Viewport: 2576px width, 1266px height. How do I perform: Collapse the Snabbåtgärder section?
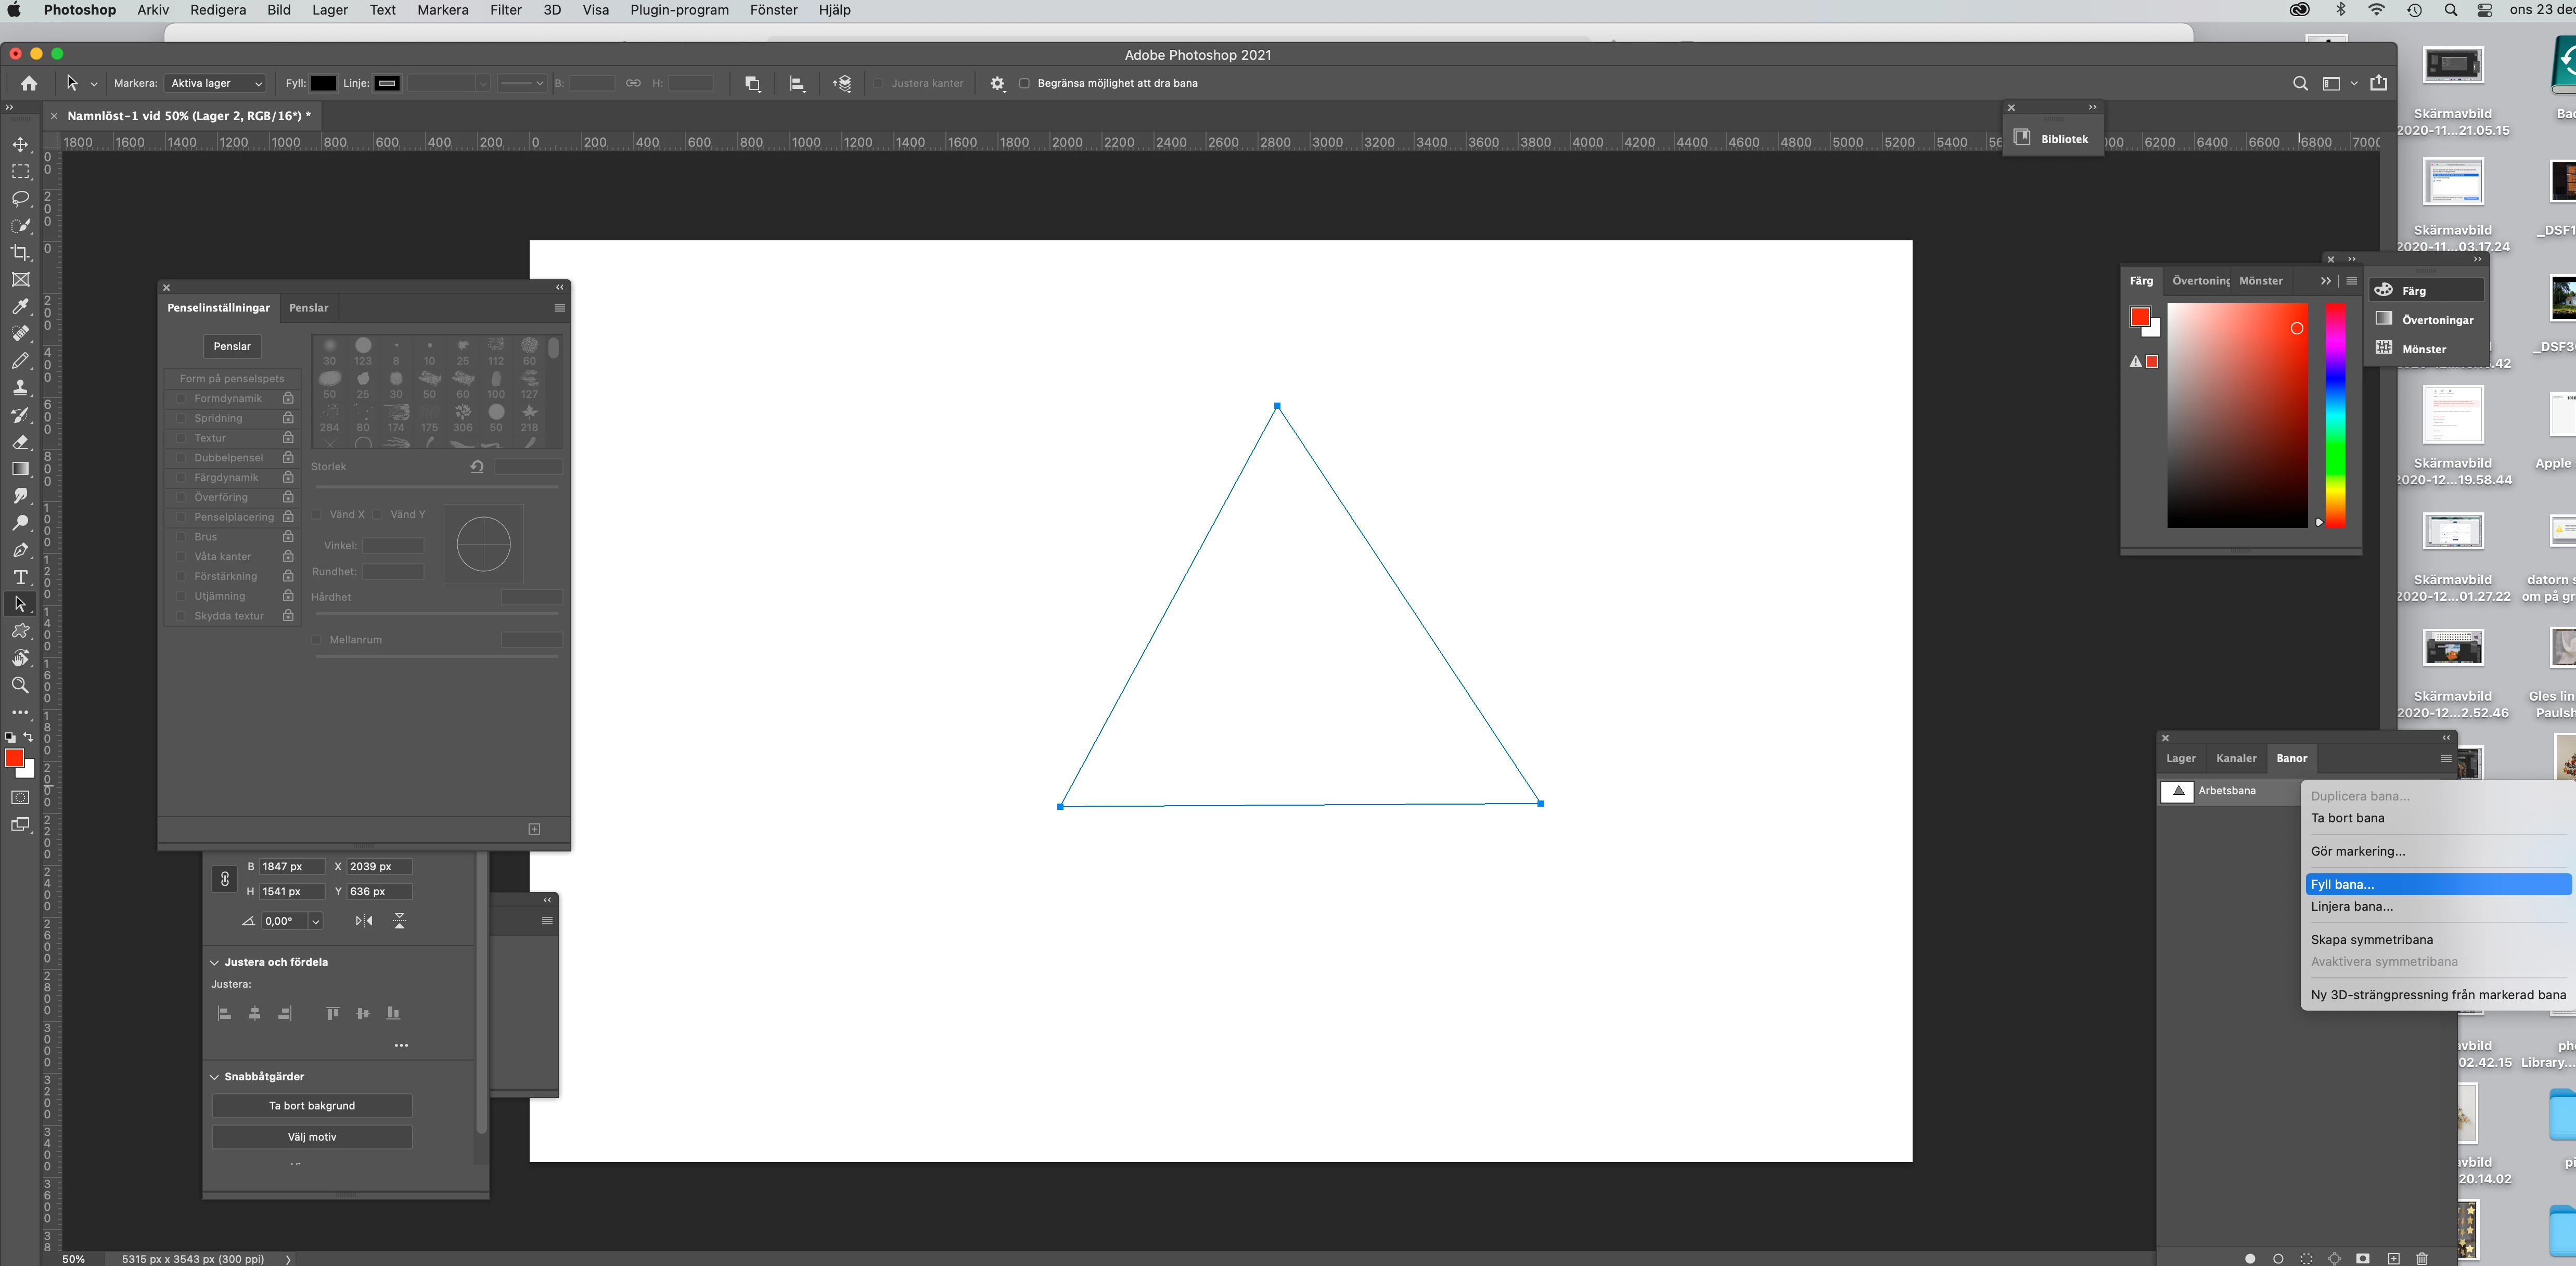214,1076
